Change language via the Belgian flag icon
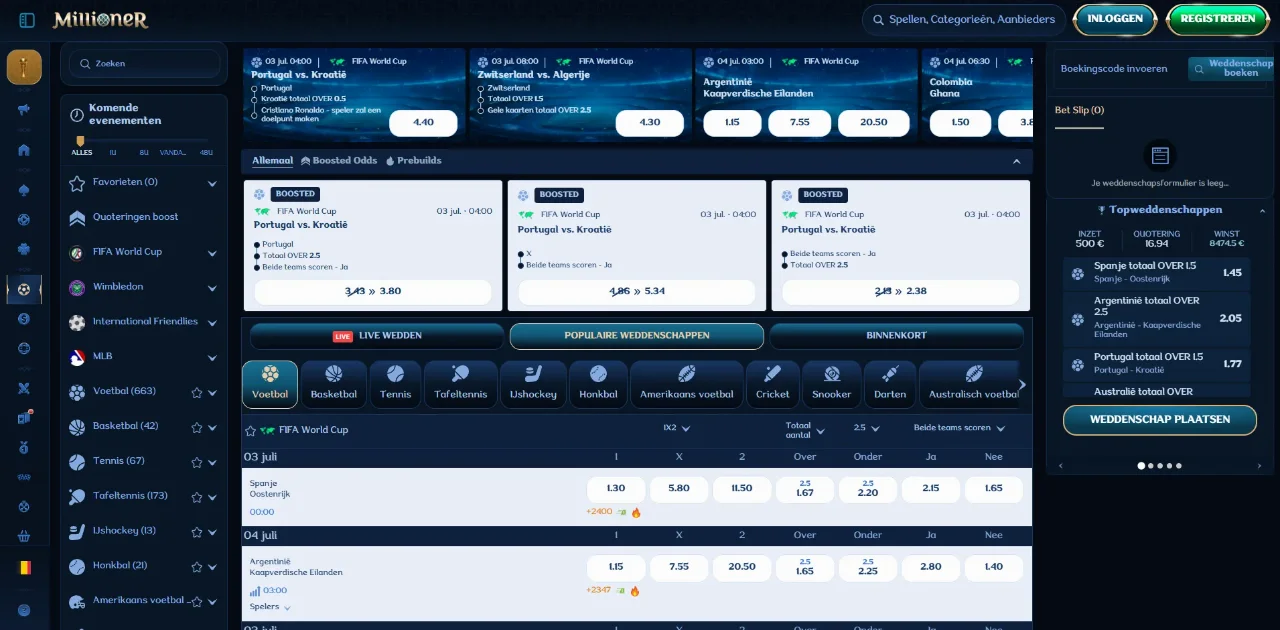1280x630 pixels. point(24,567)
